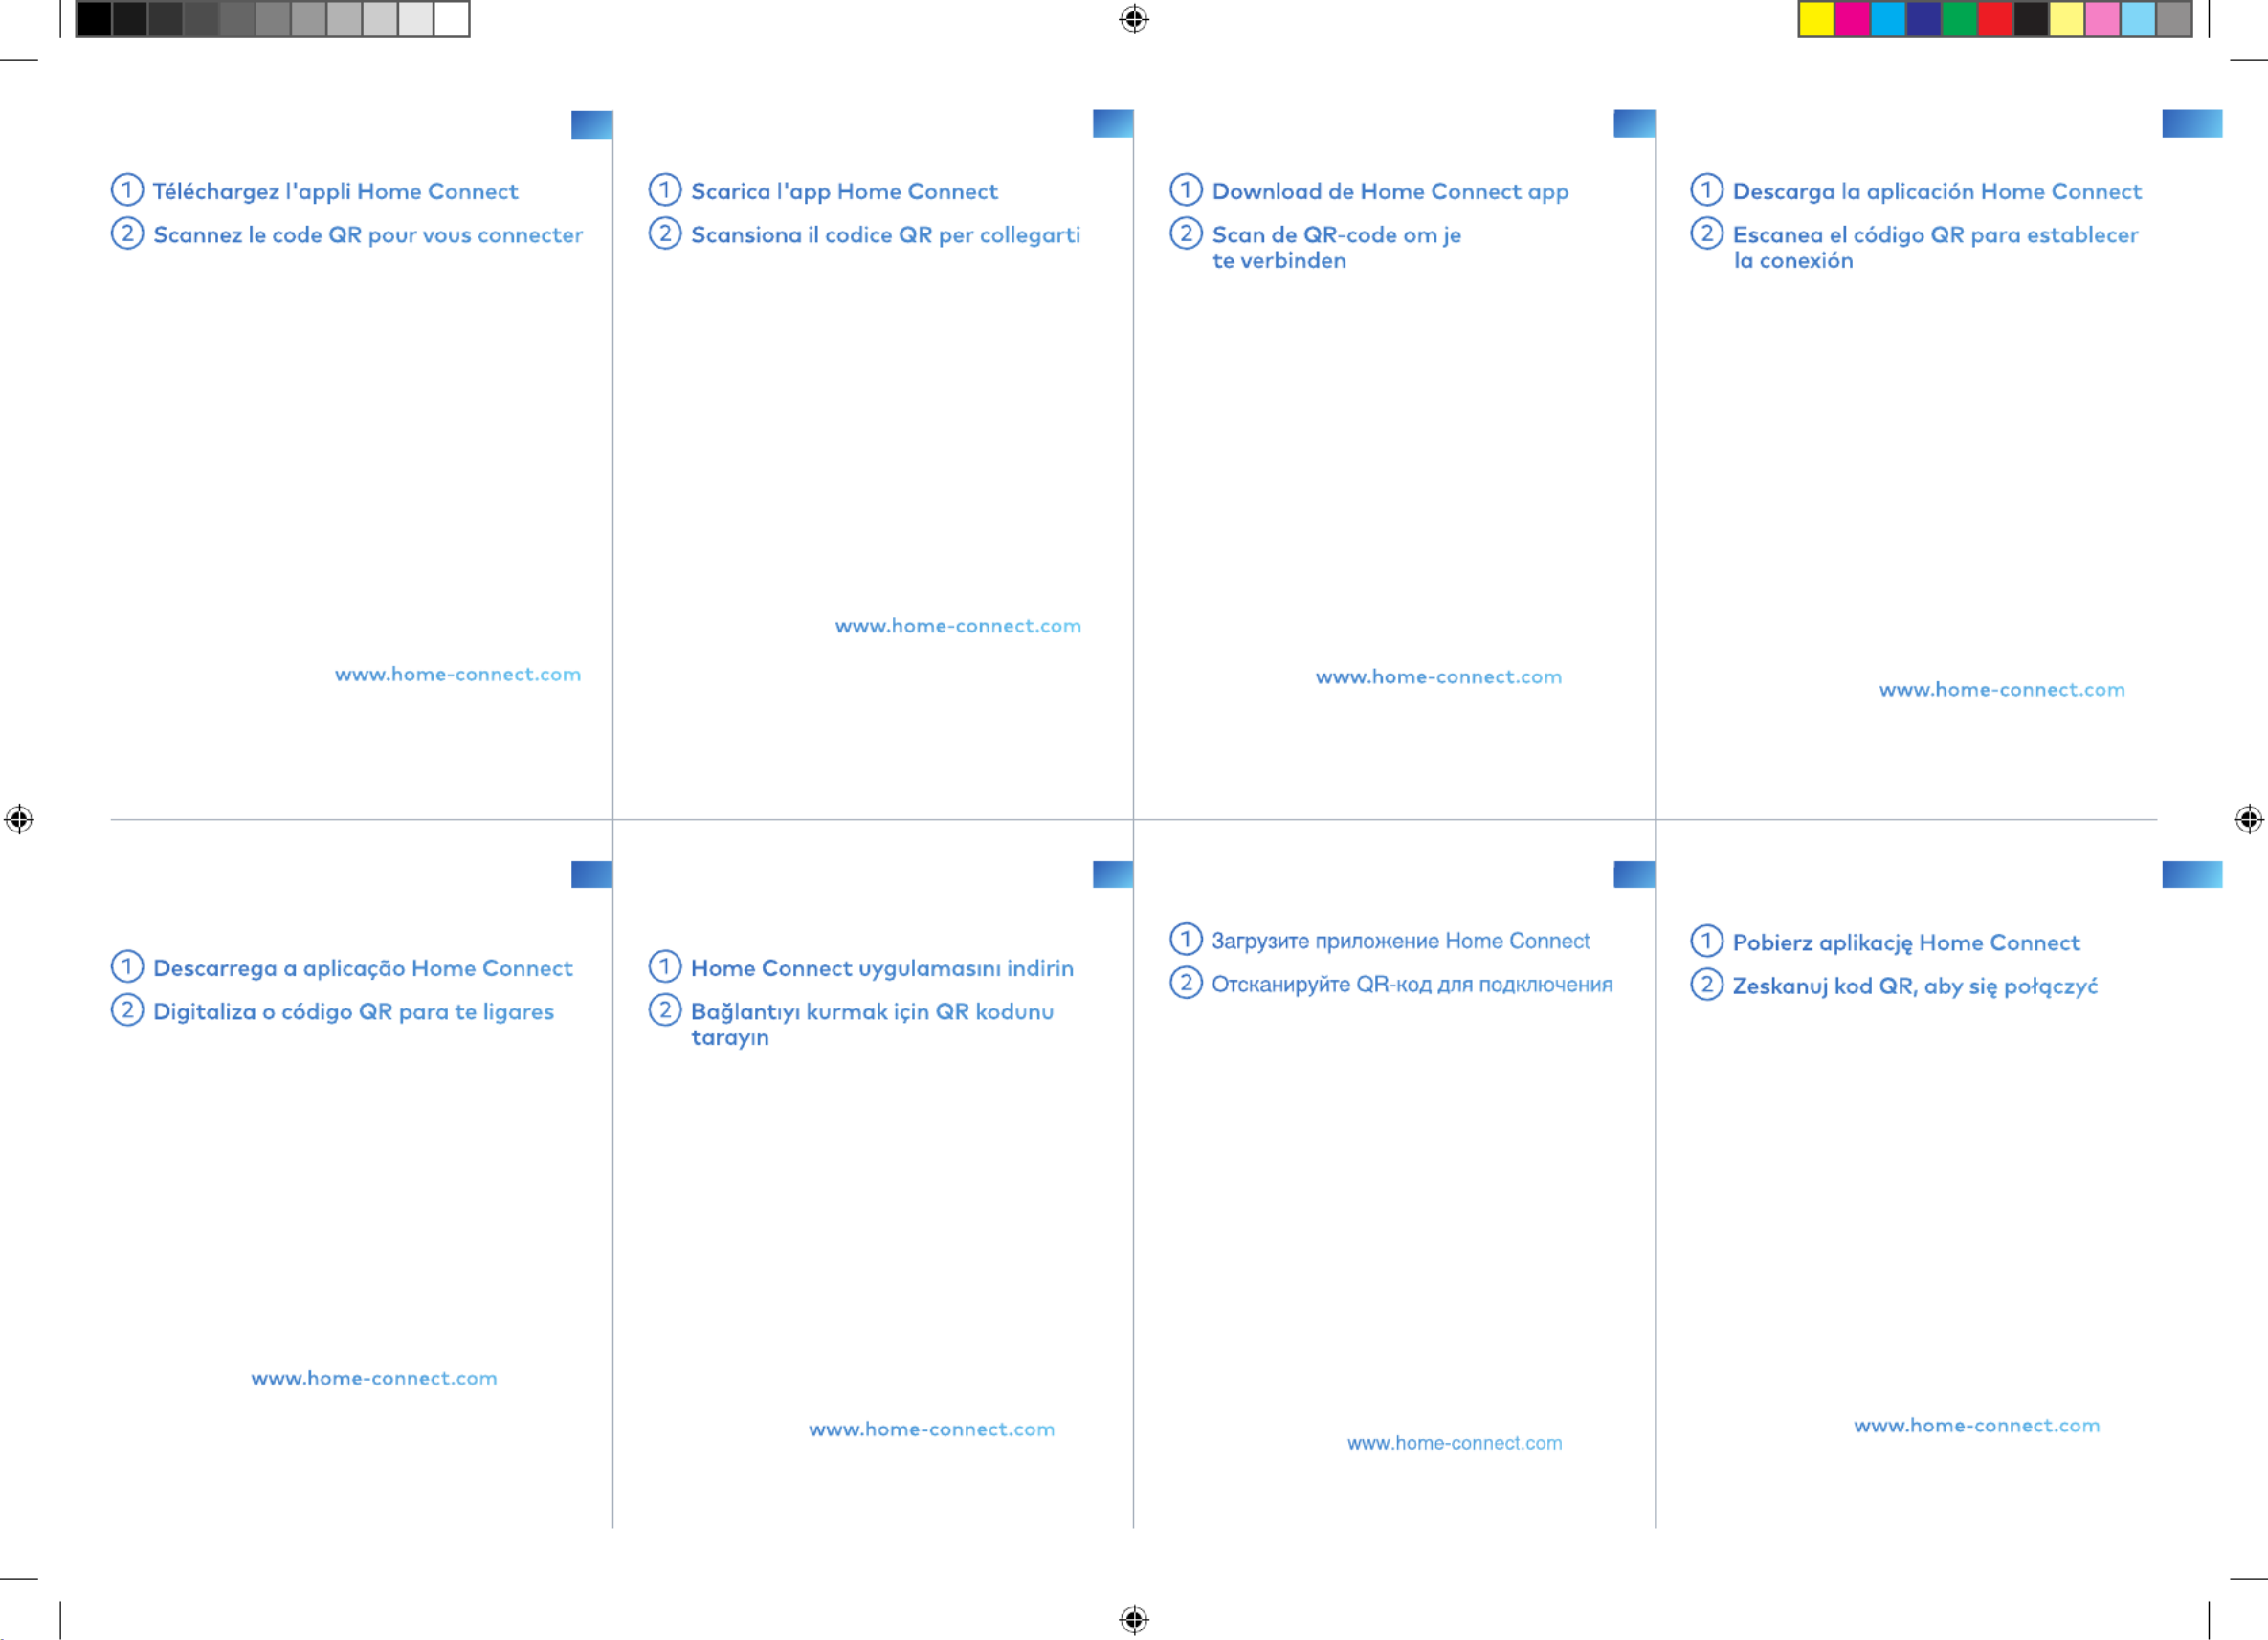Open www.home-connect.com link in the Spanish panel
2268x1640 pixels.
2002,690
